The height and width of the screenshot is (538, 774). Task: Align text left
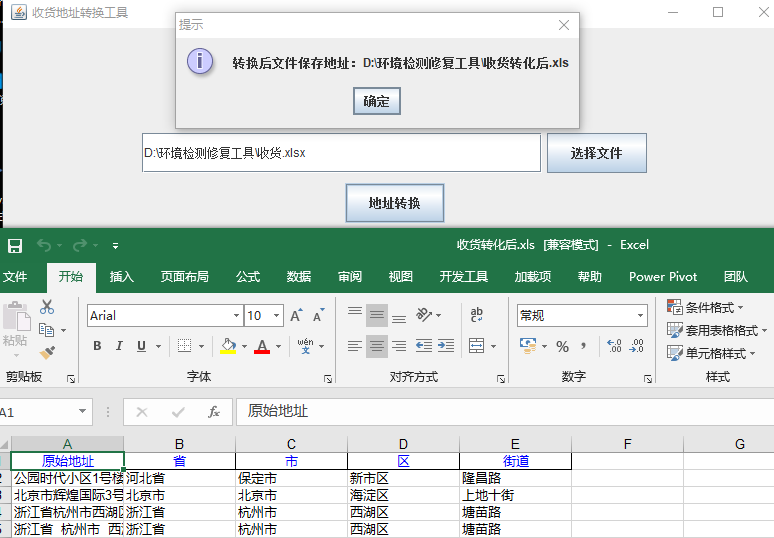pos(354,346)
